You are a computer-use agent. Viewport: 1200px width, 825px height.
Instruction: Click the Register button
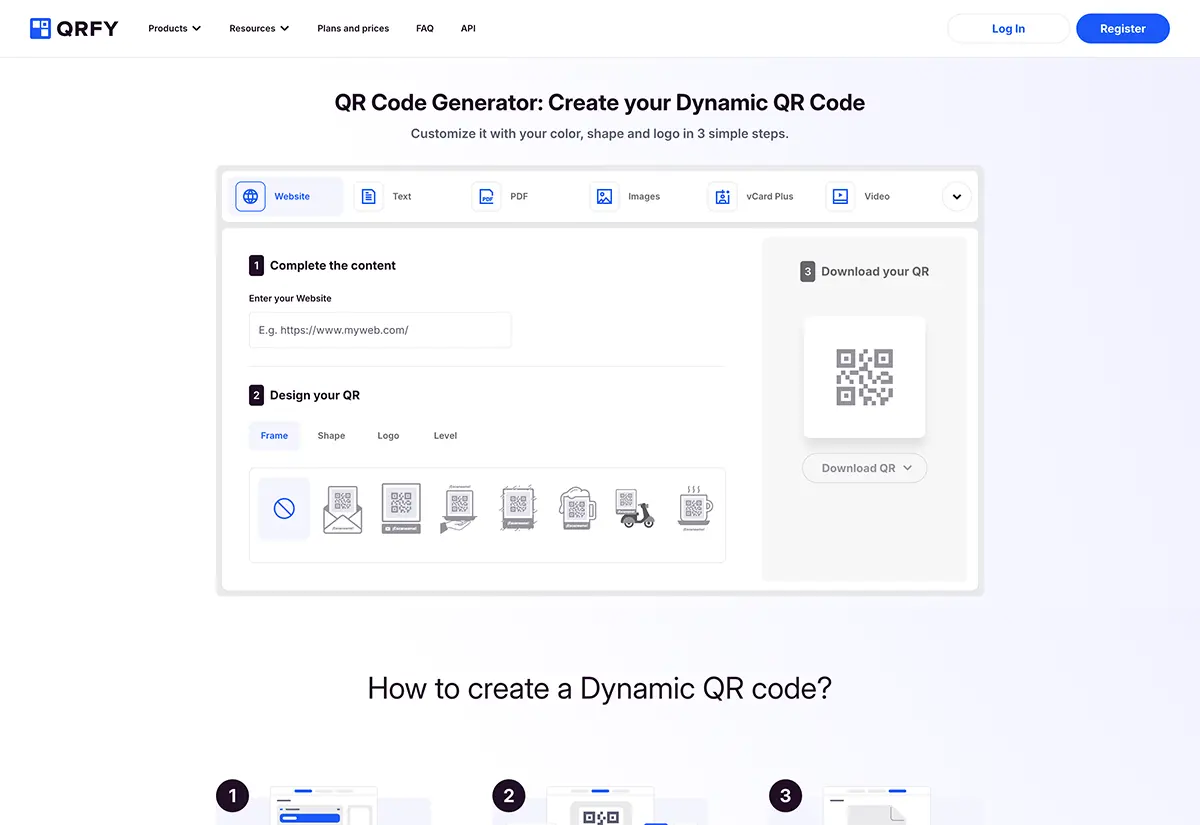pos(1123,29)
